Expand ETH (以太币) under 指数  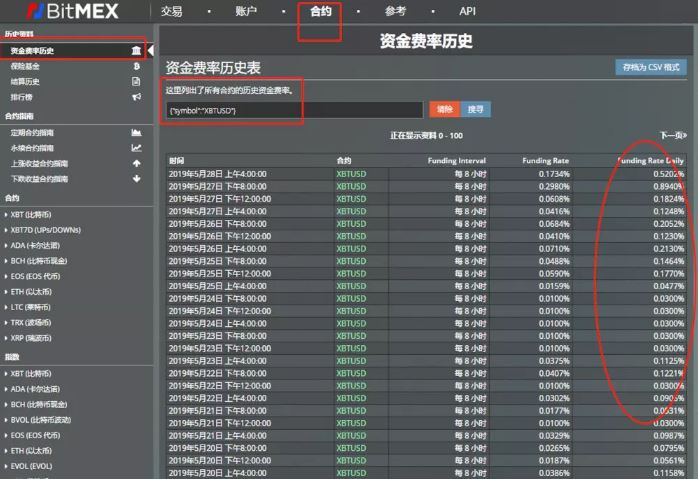point(31,451)
